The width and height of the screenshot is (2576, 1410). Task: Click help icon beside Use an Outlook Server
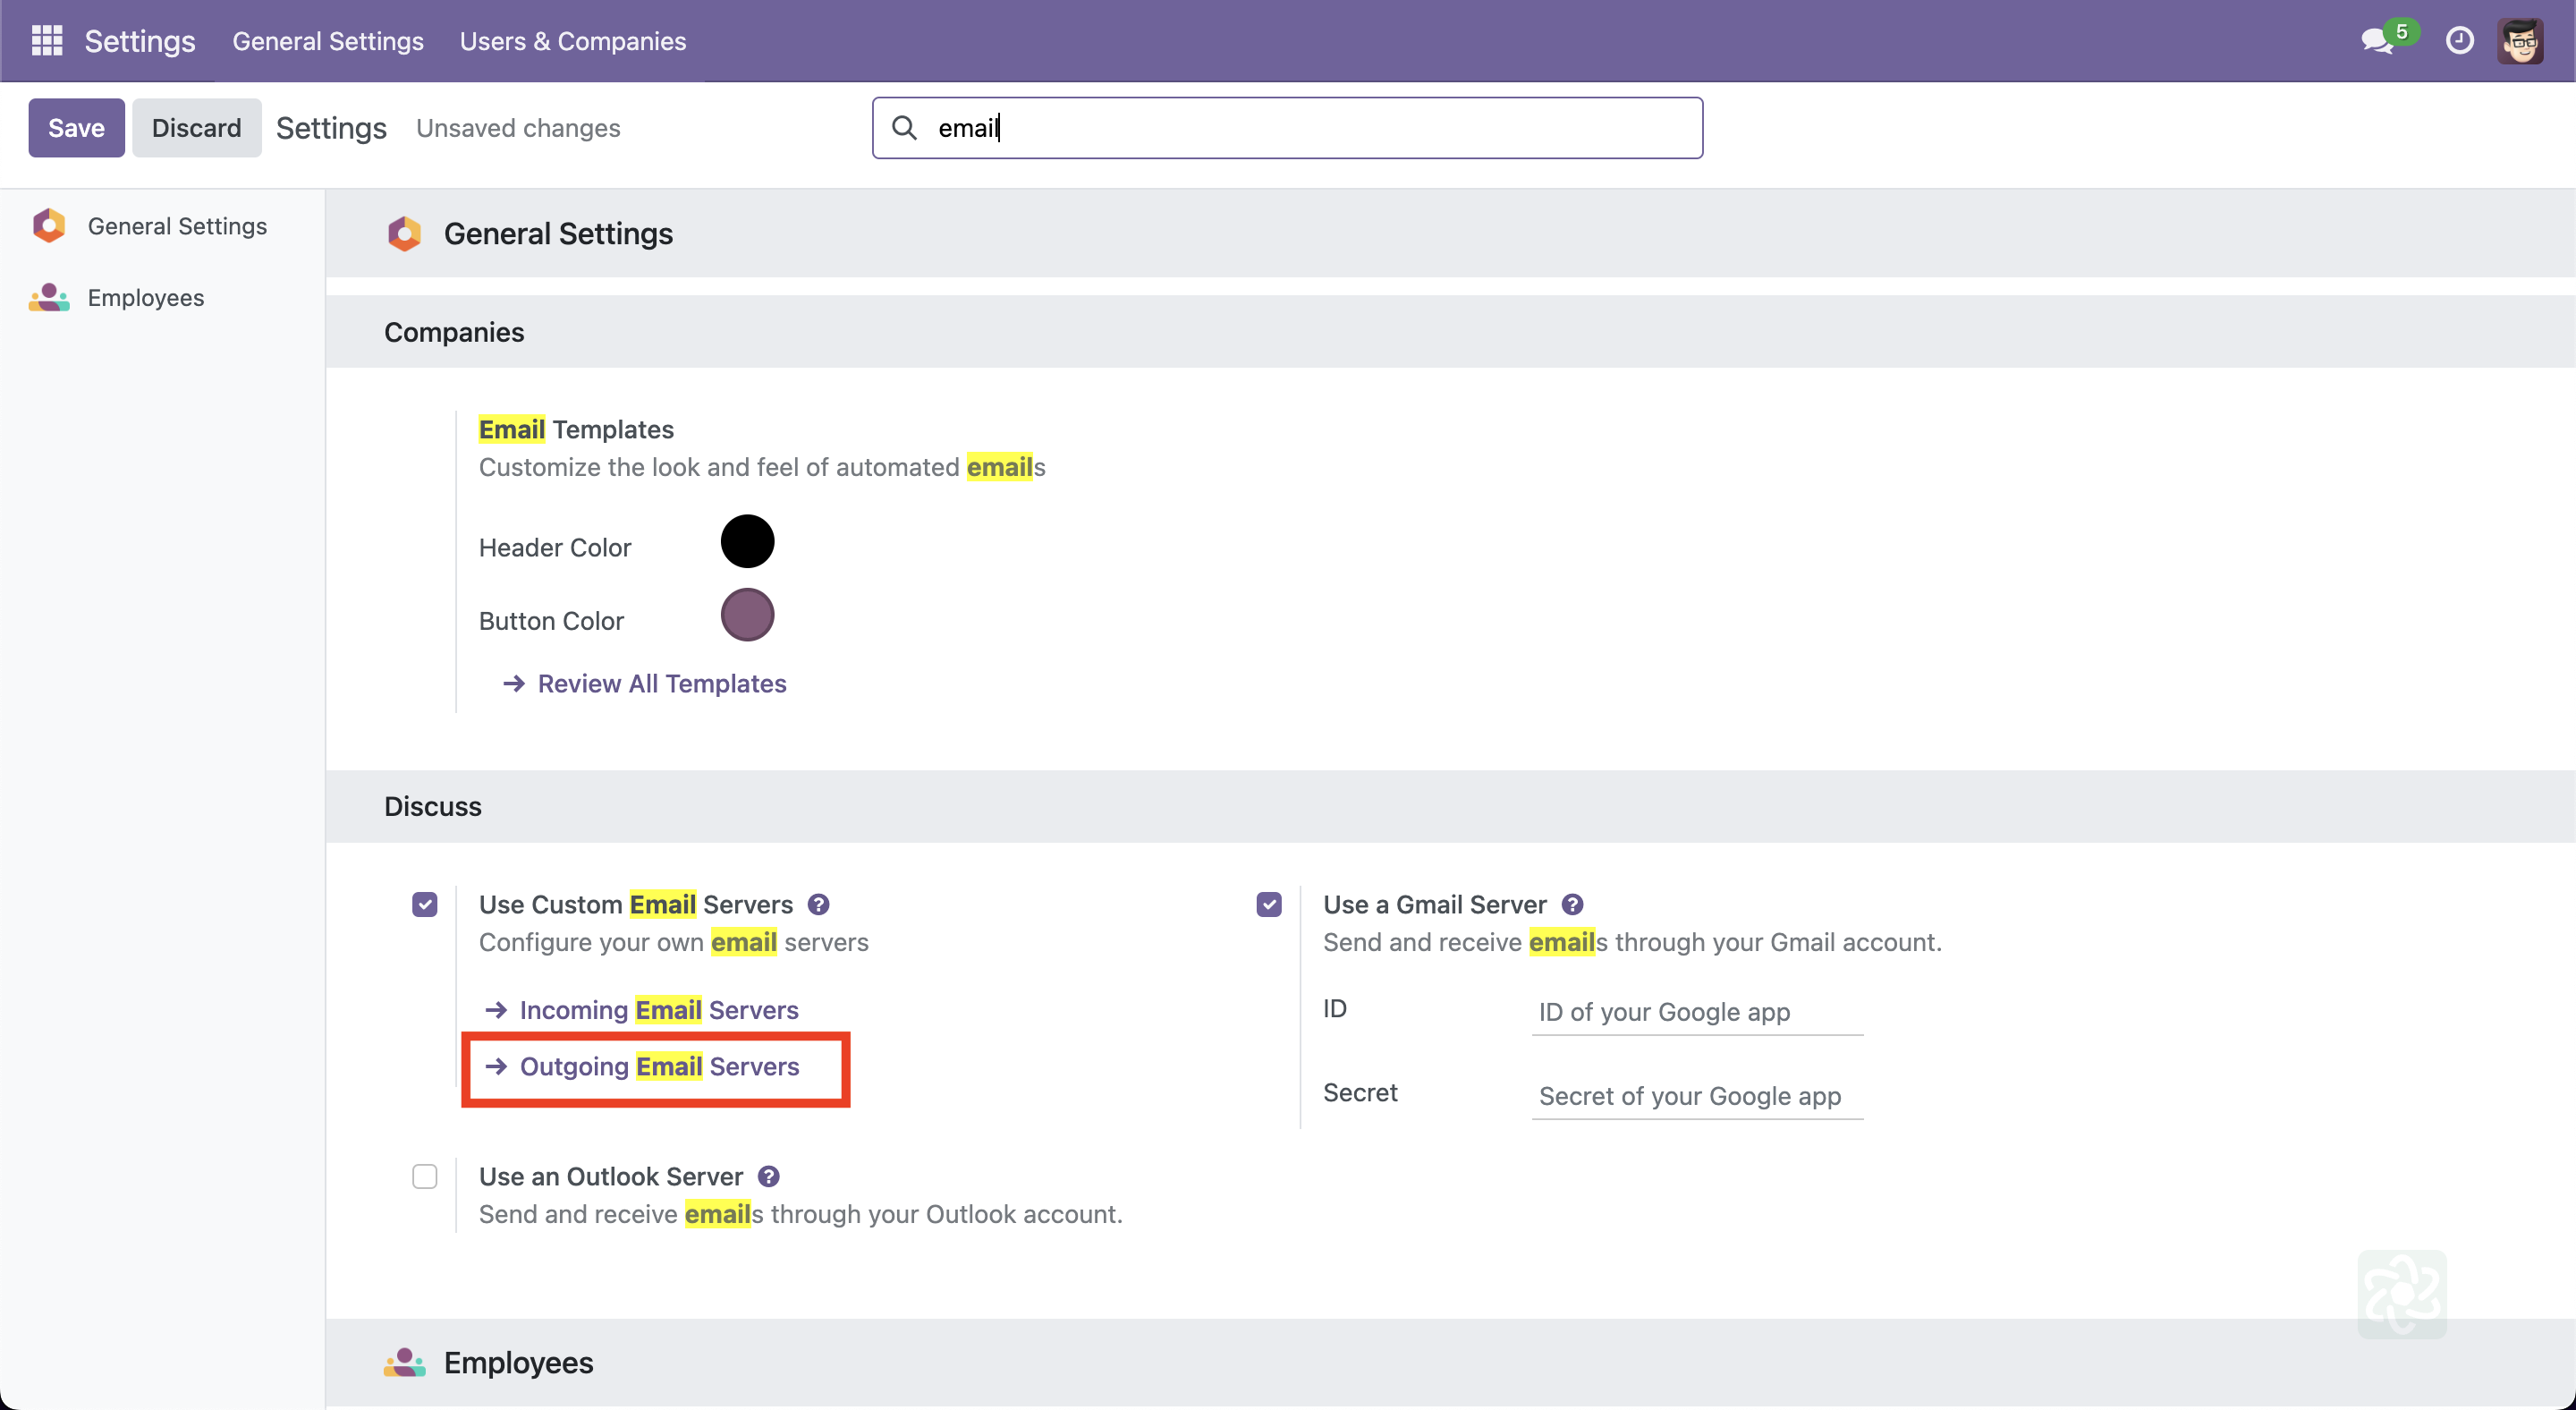768,1176
